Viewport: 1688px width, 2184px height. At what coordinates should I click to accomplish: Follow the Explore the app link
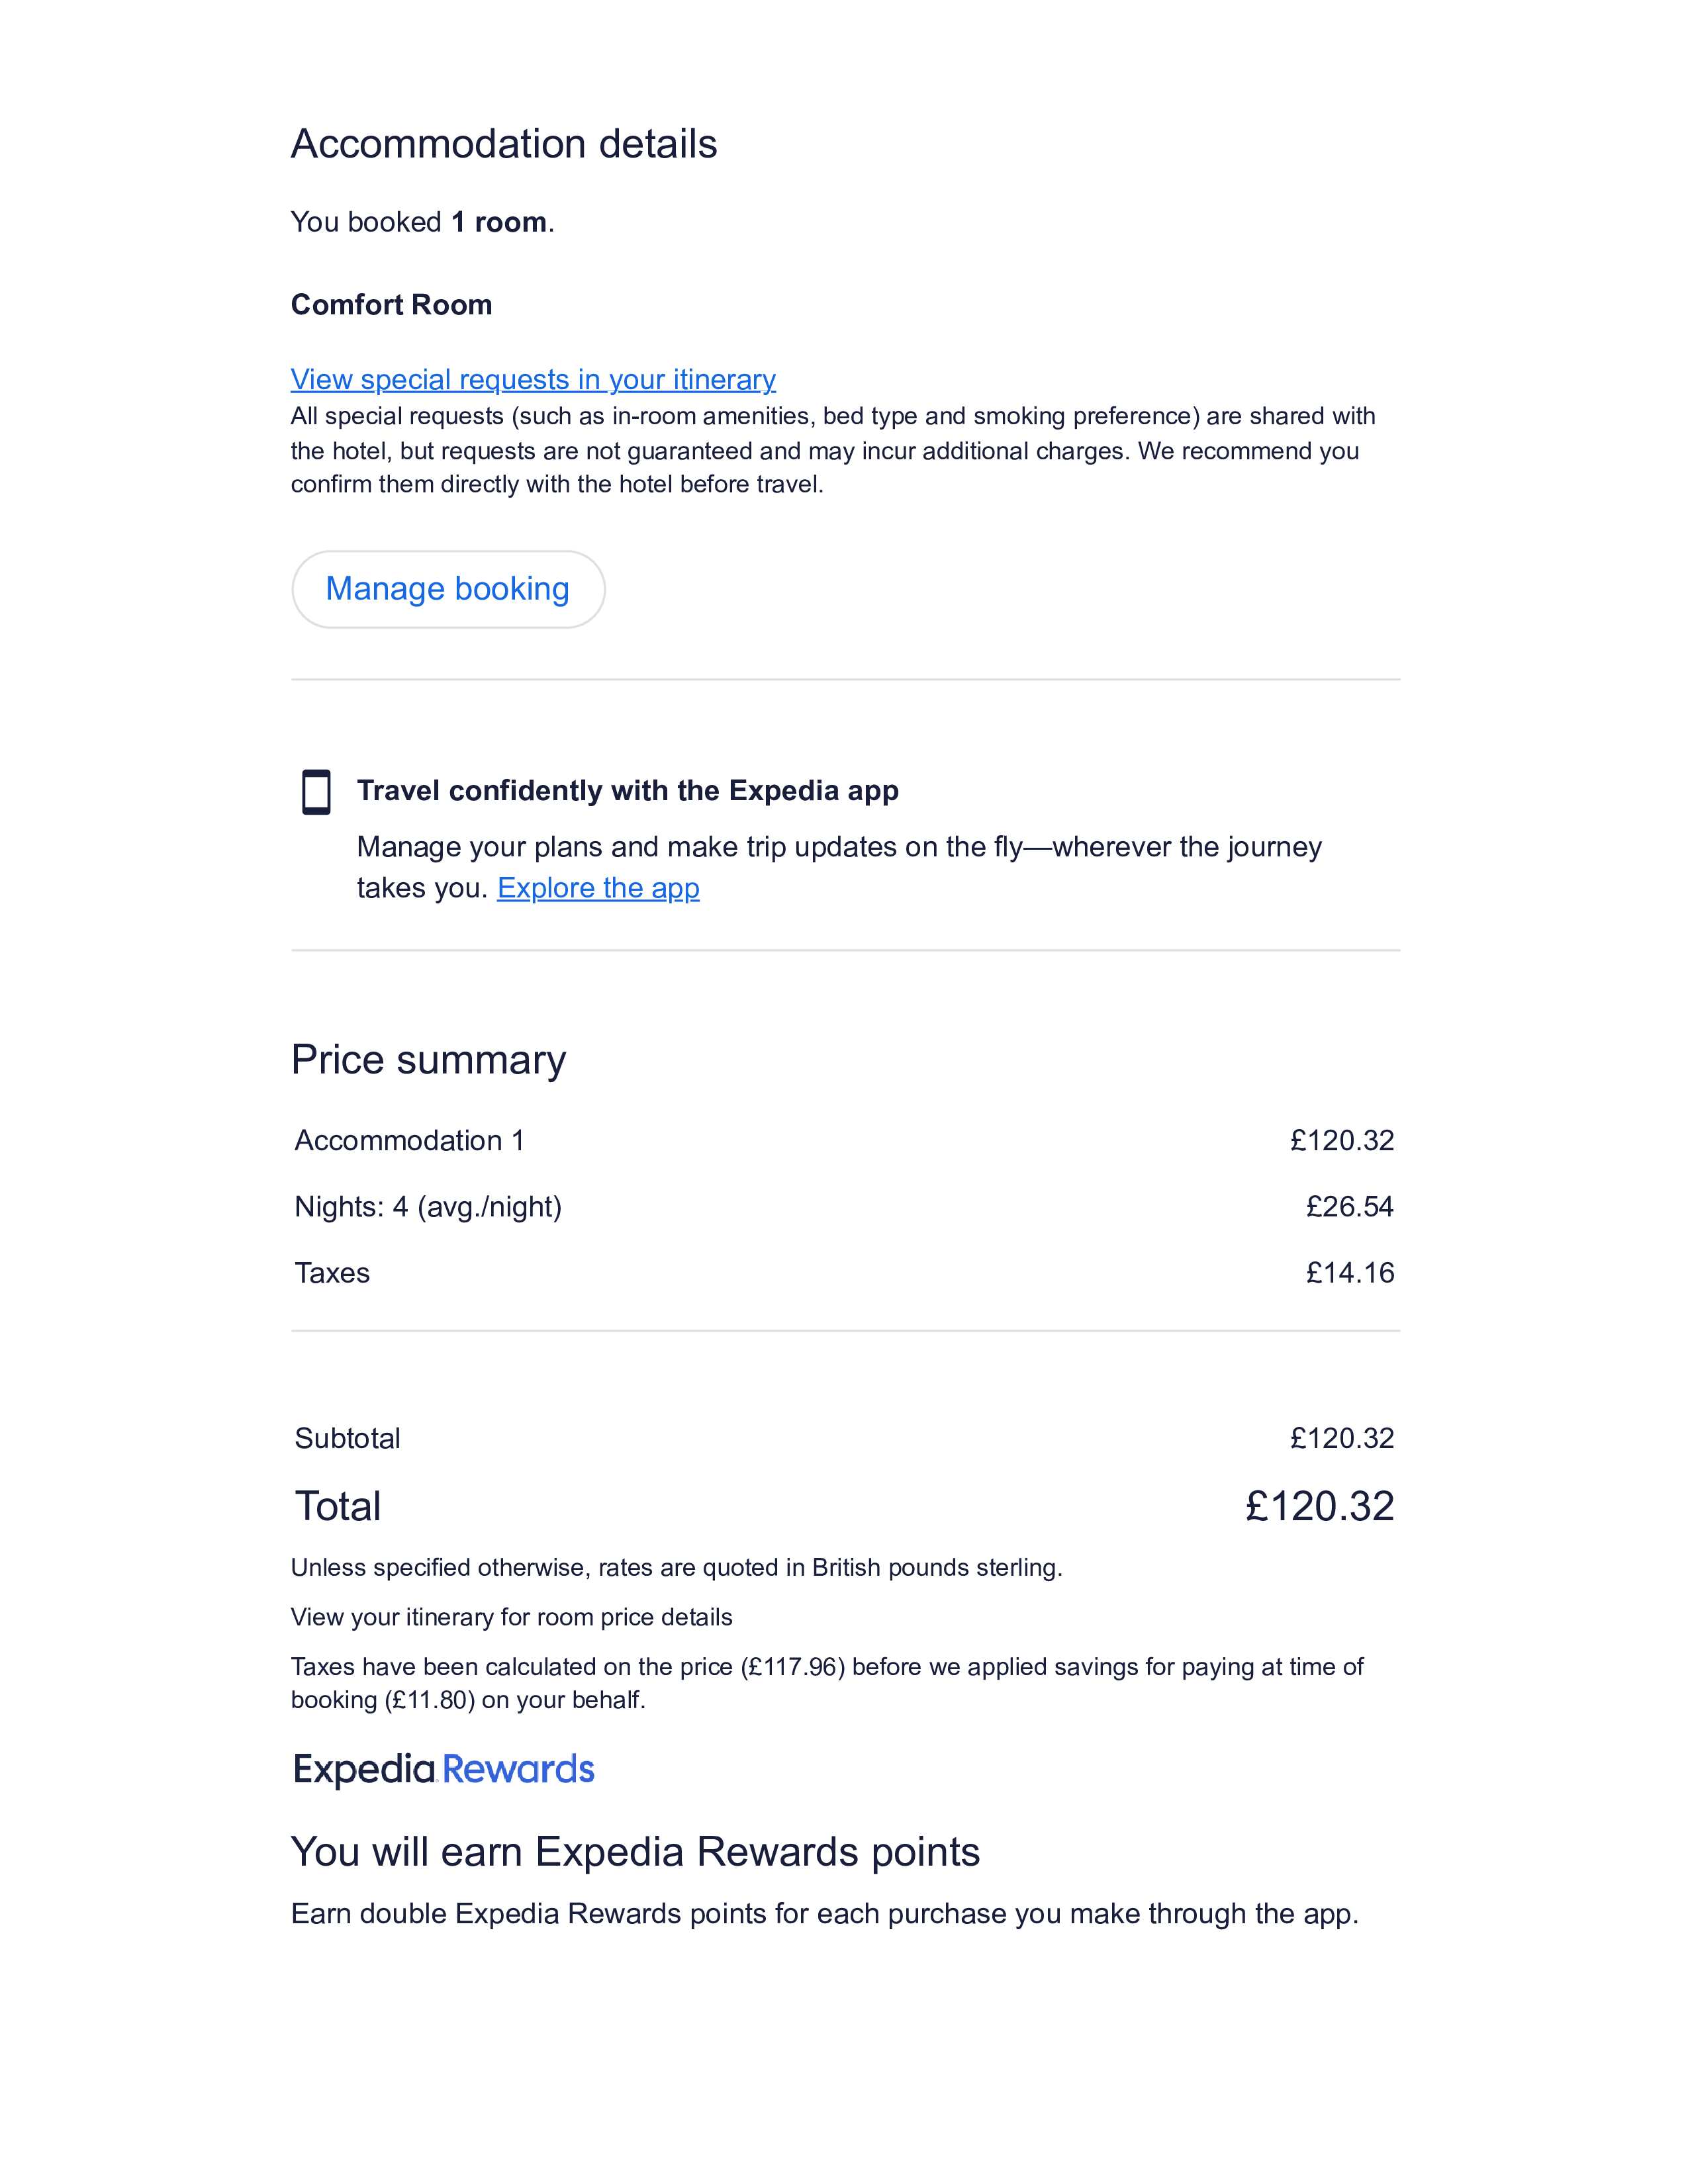598,888
